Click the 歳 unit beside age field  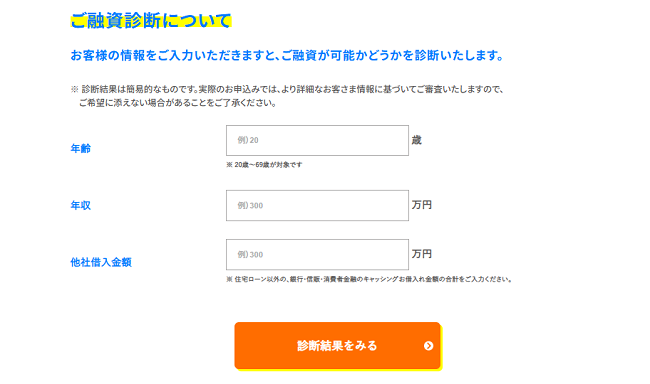[x=417, y=140]
